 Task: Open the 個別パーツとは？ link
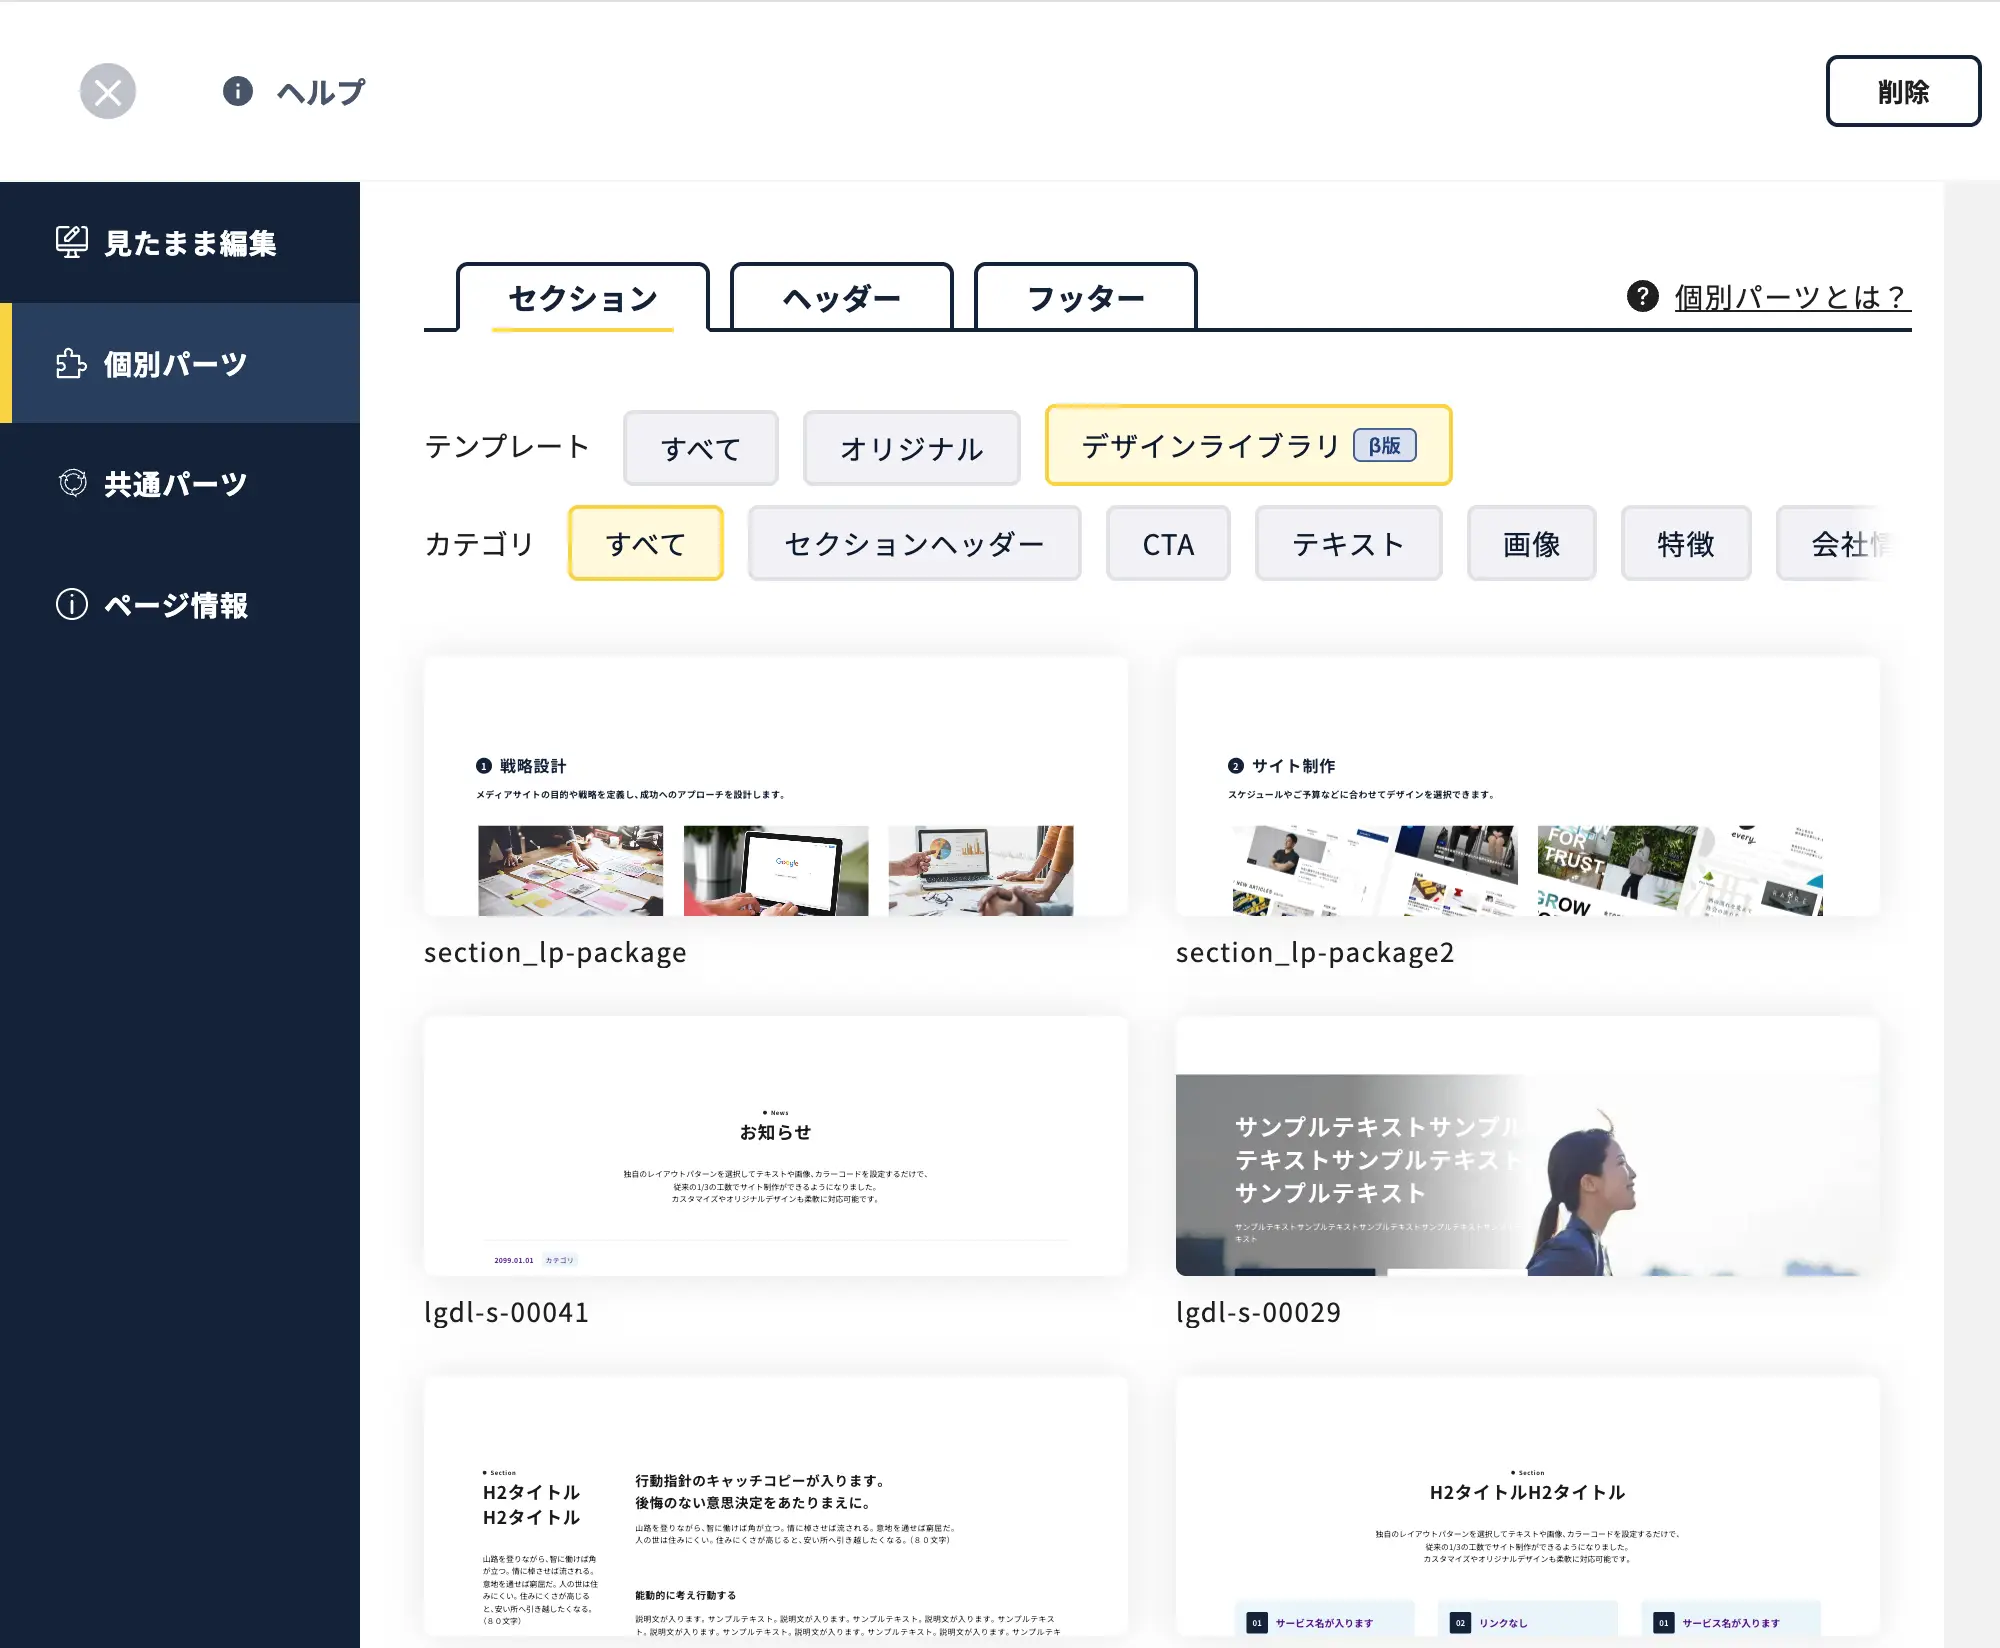[x=1791, y=297]
